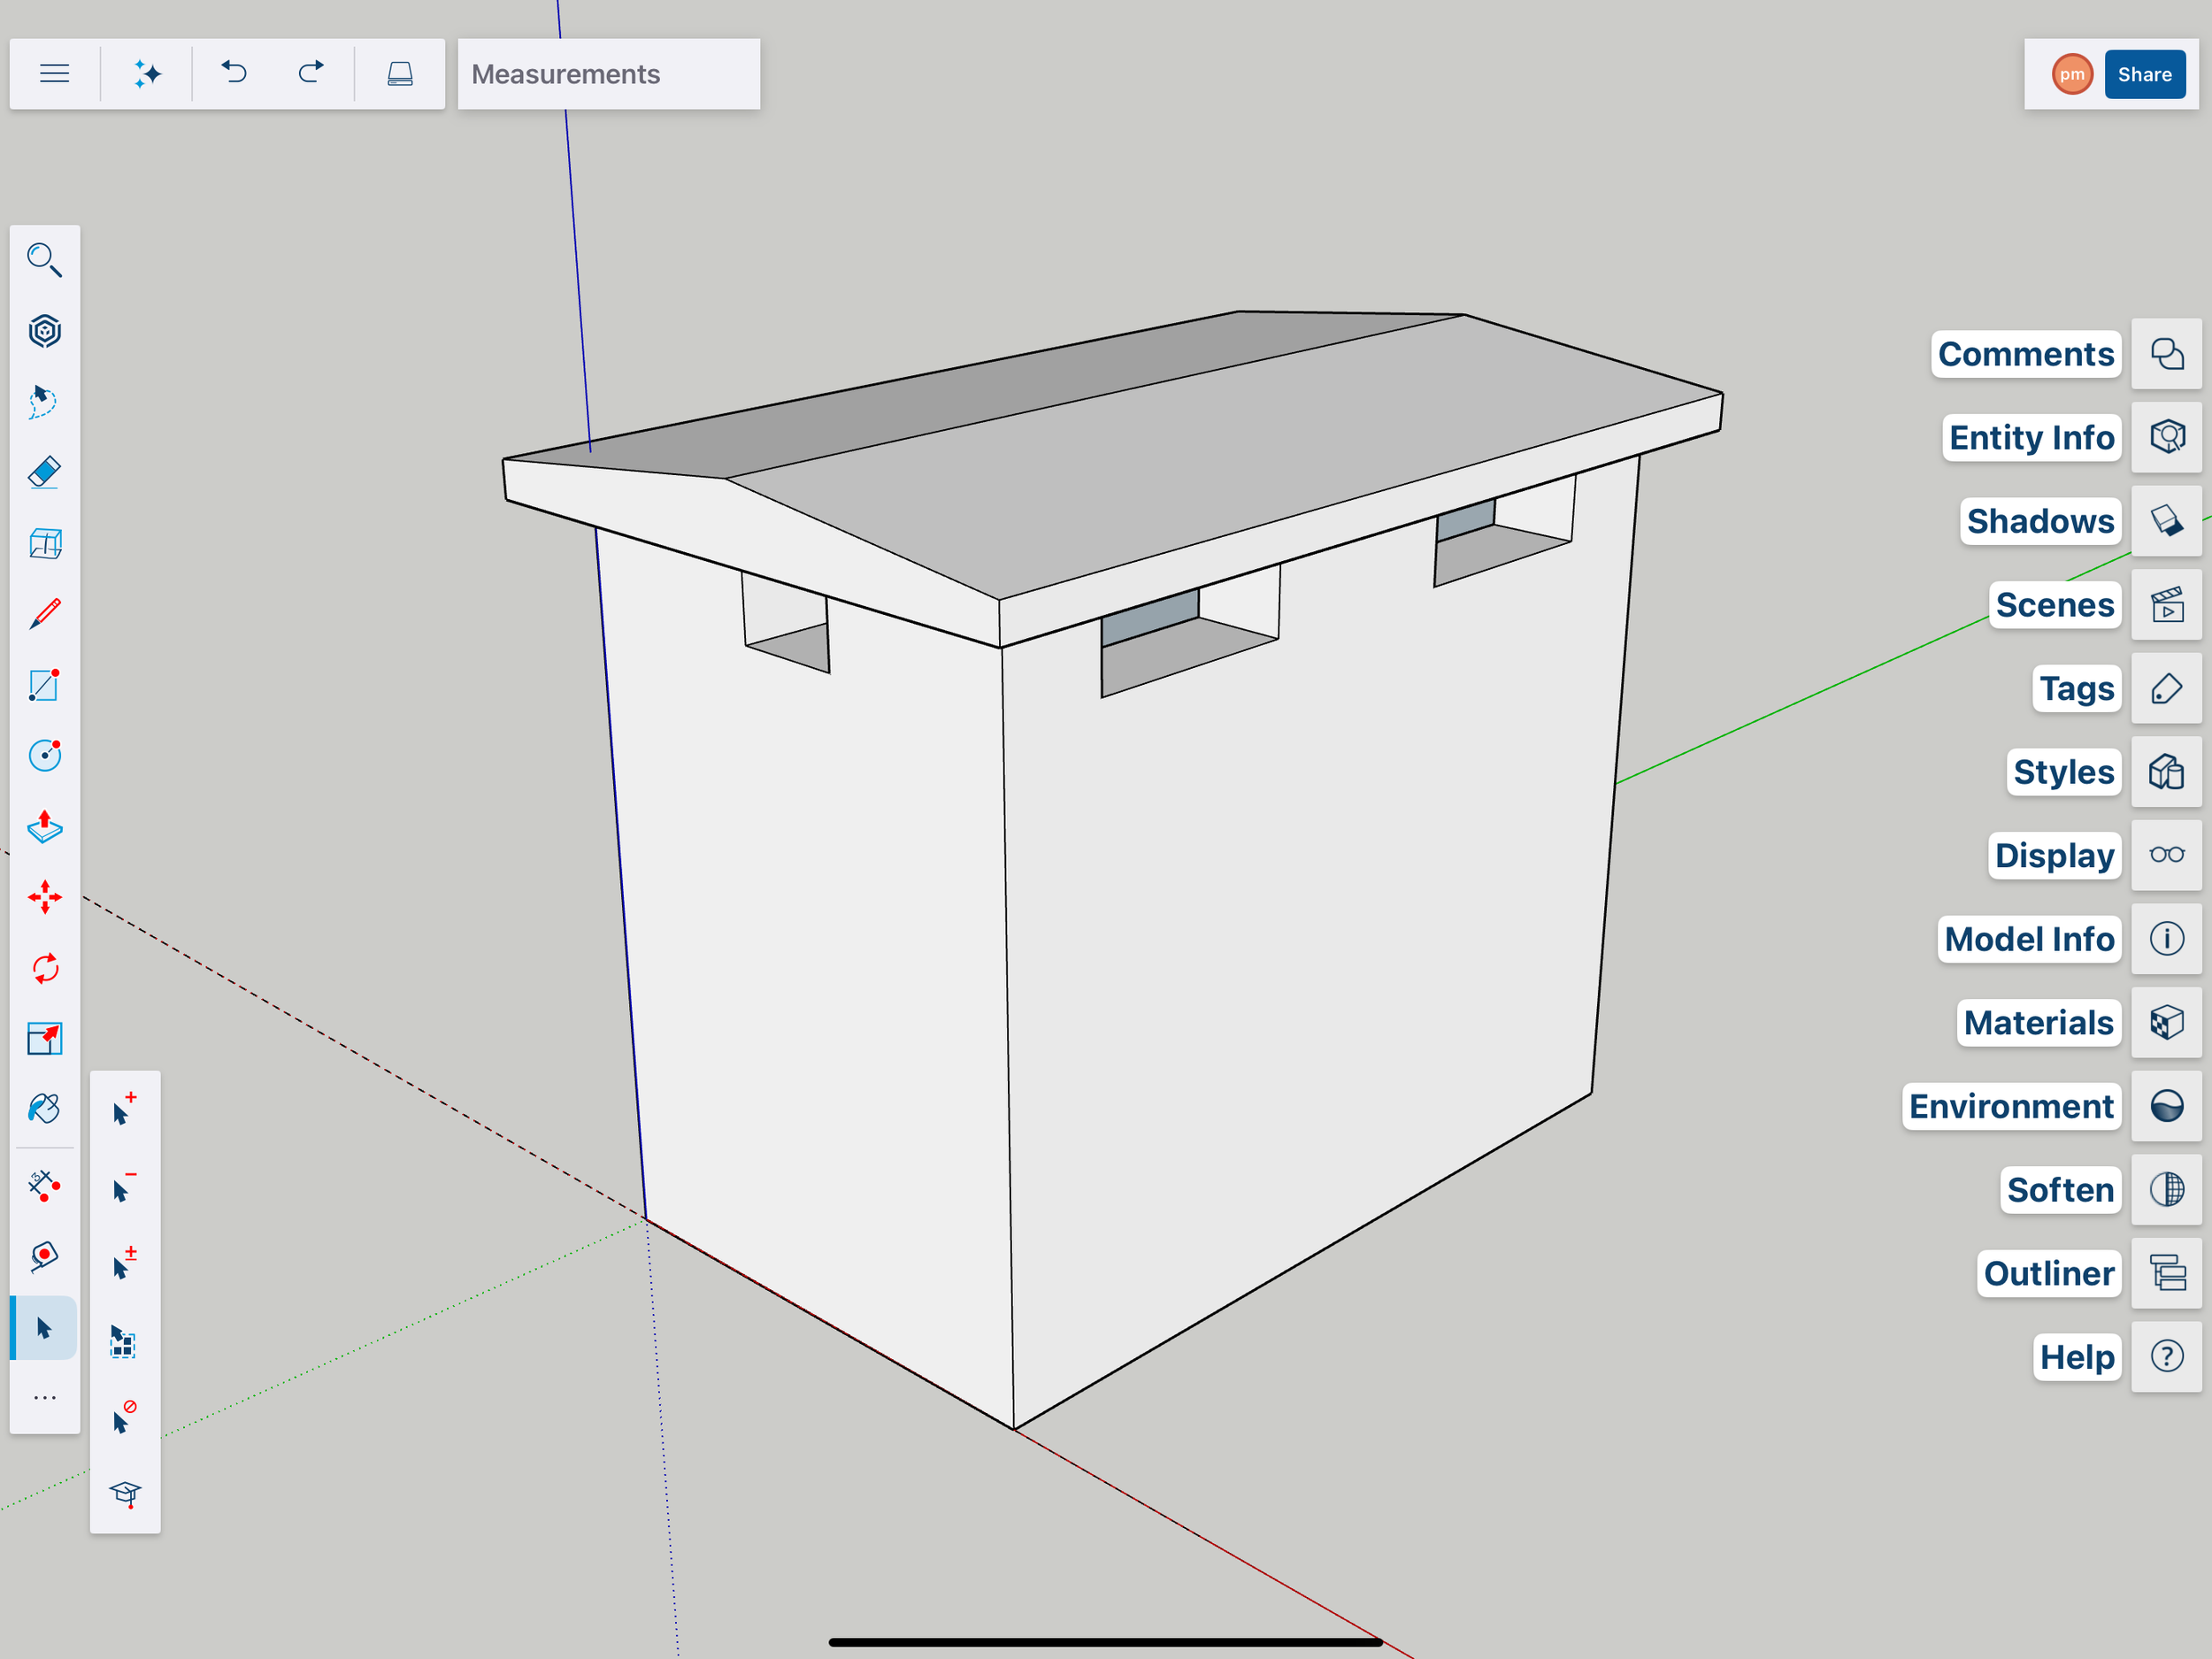Select the Orbit/look around tool
The height and width of the screenshot is (1659, 2212).
tap(45, 1256)
